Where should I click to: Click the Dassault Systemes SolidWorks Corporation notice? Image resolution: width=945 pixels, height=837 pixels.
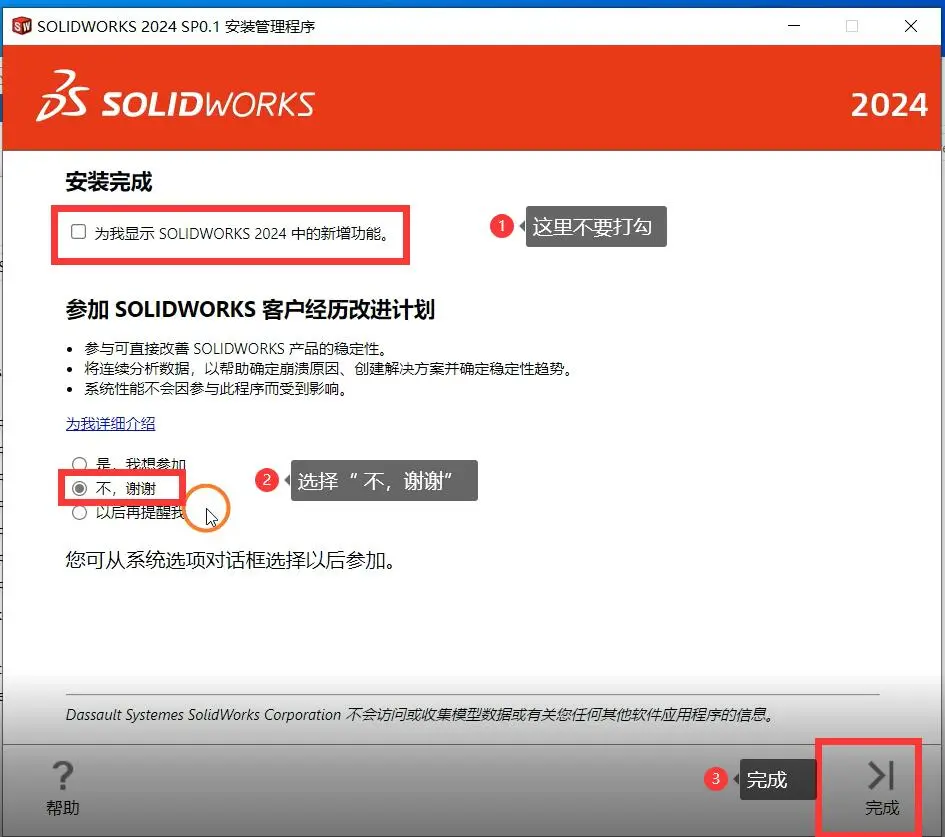point(420,715)
